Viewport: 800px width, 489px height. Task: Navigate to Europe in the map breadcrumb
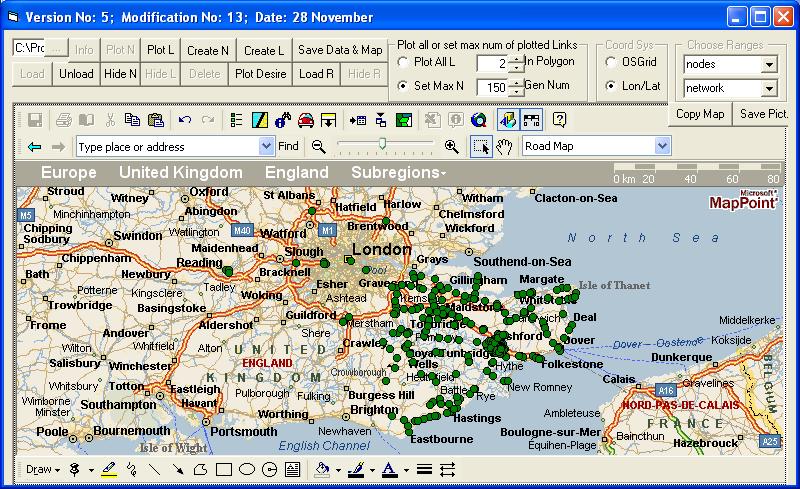click(x=68, y=173)
